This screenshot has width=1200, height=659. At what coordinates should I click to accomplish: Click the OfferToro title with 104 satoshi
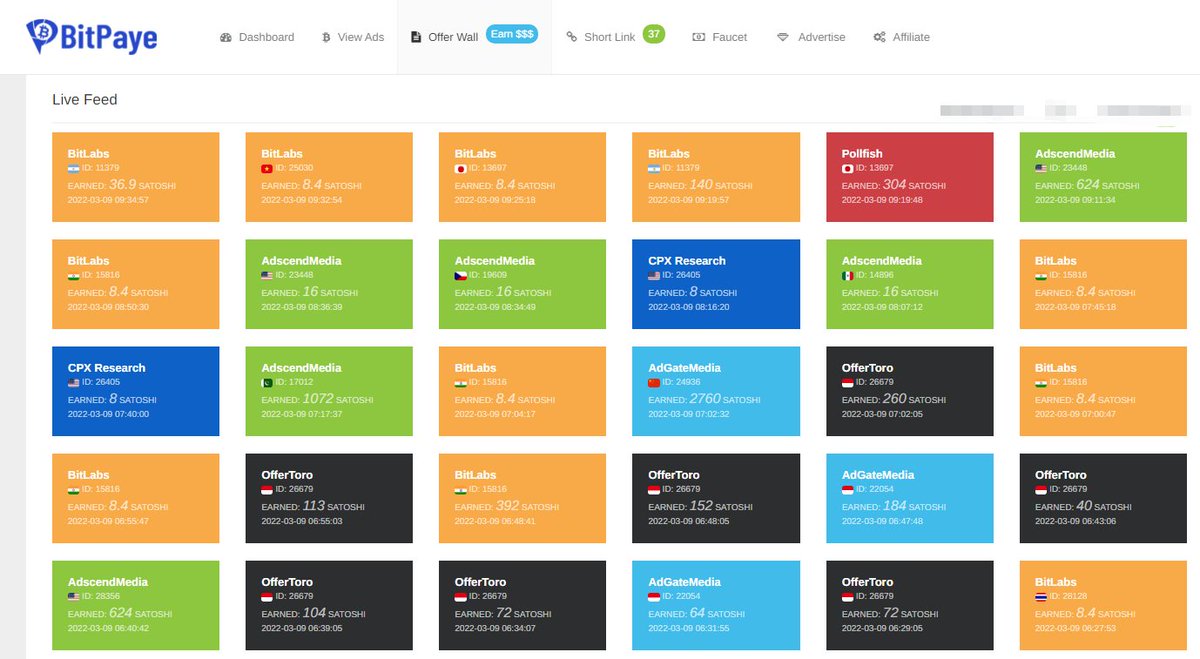pos(287,582)
